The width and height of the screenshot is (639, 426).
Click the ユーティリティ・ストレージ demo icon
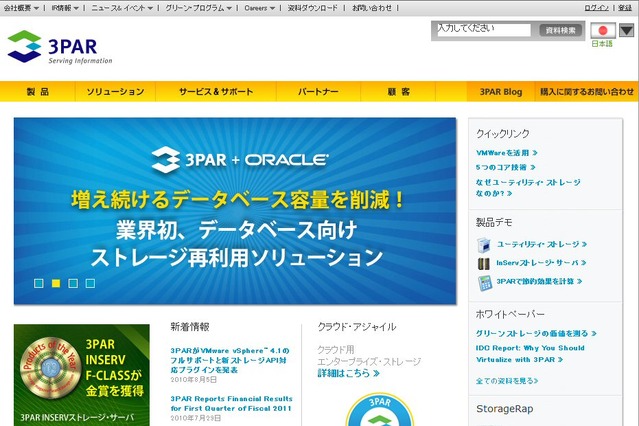484,245
